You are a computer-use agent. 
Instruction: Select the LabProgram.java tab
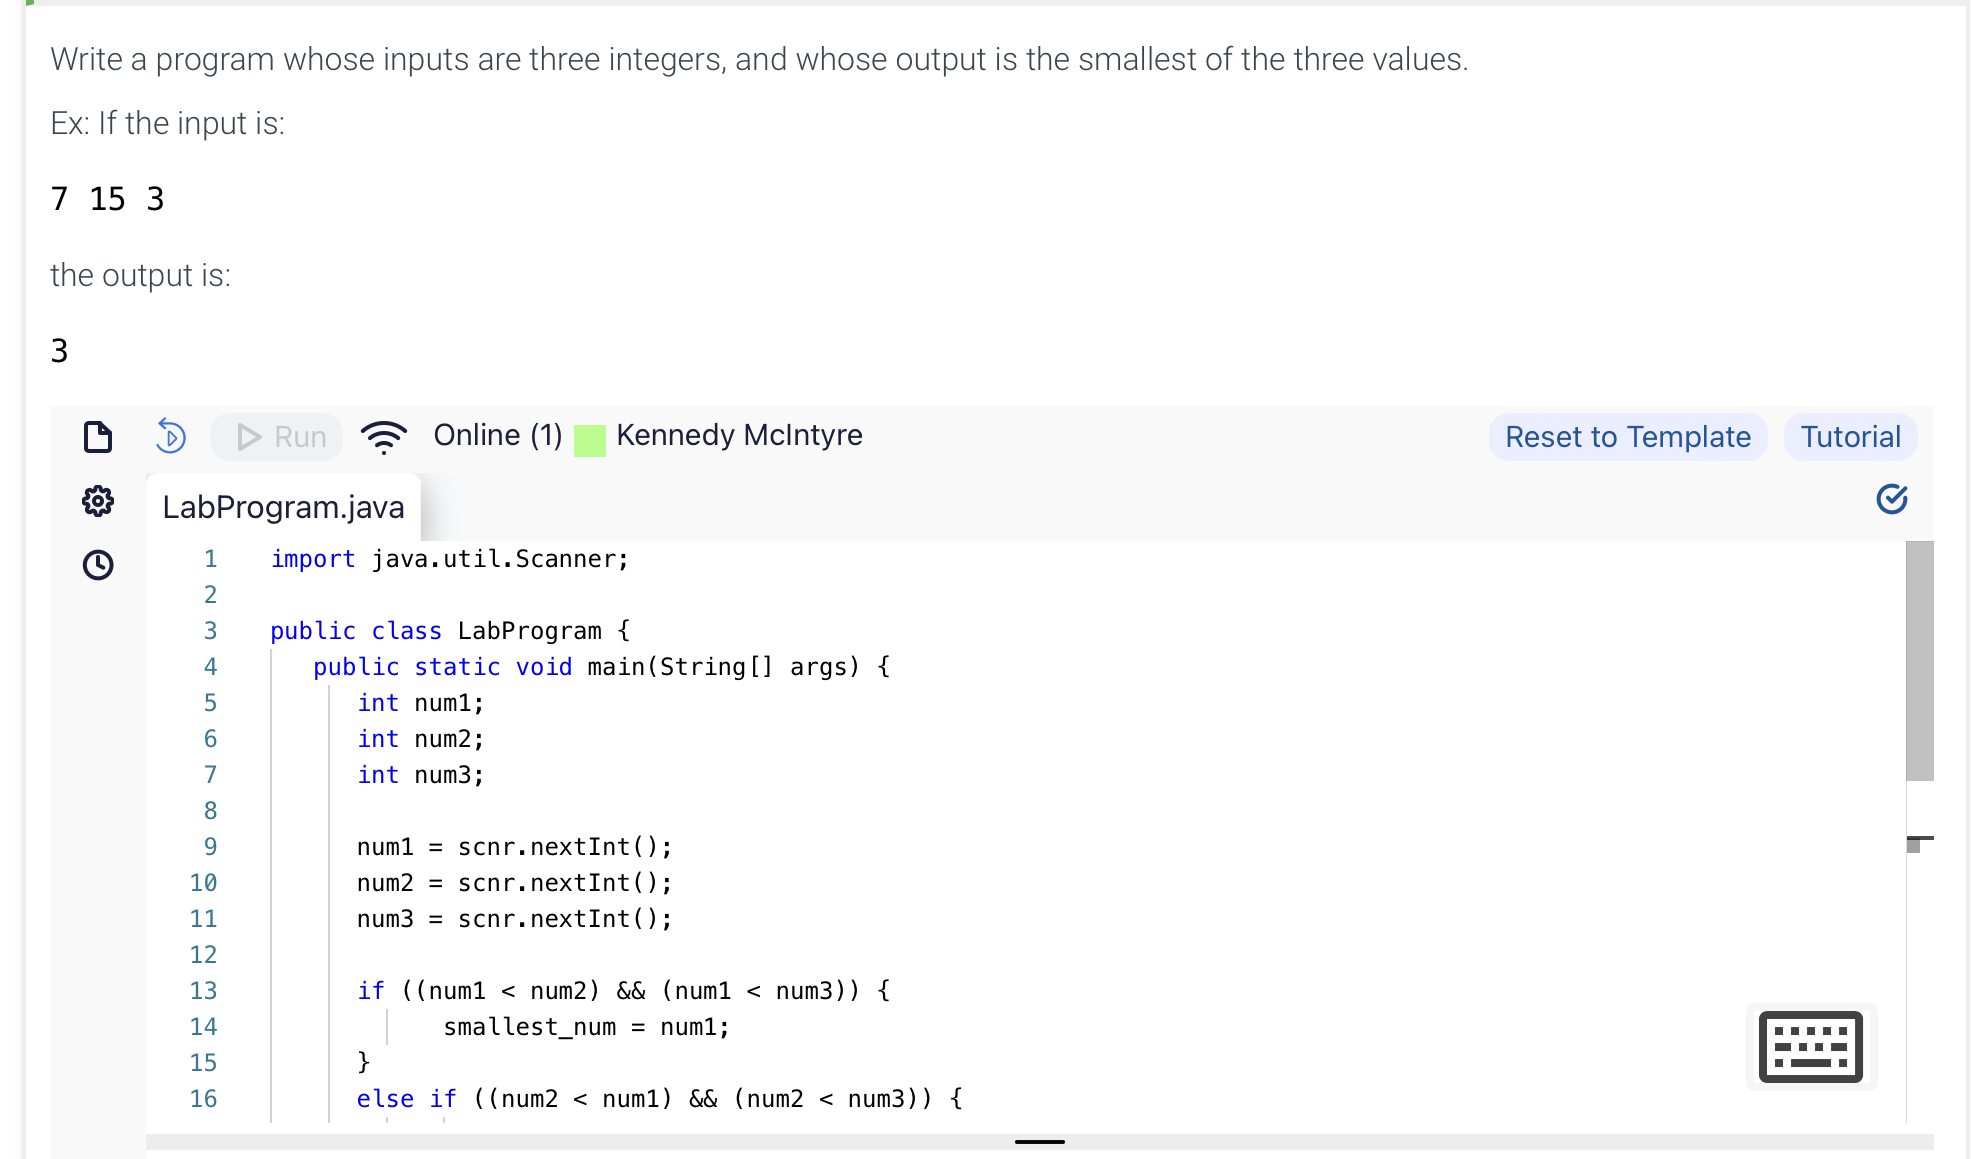283,507
